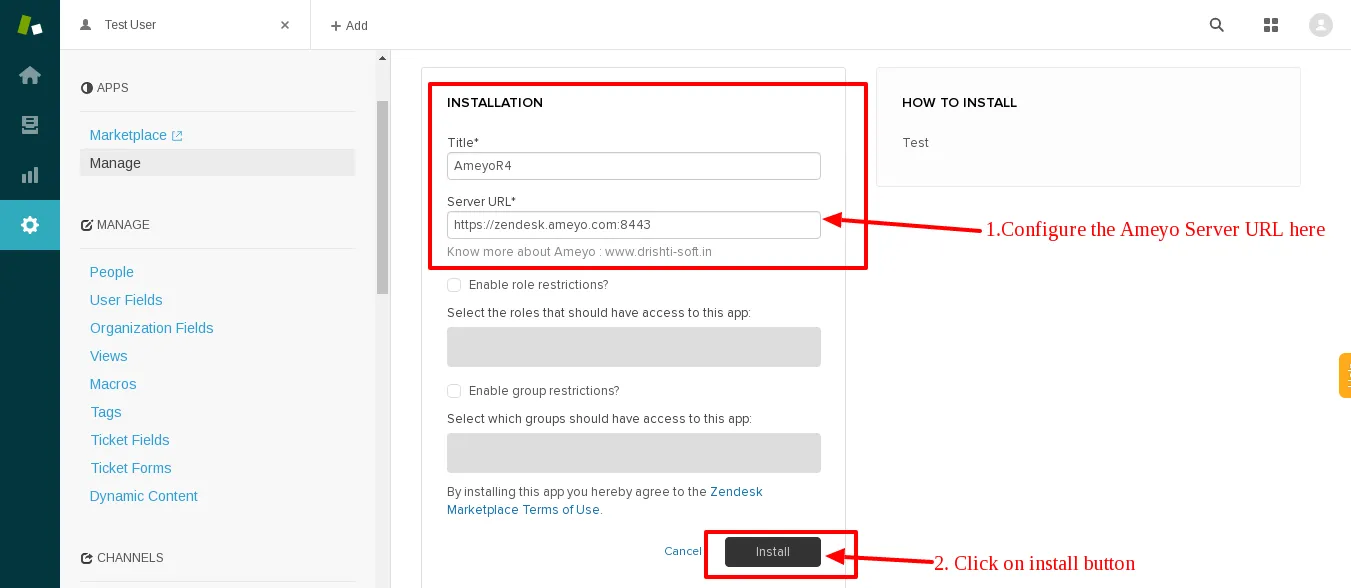Click the INSTALLATION heading
The image size is (1351, 588).
495,103
